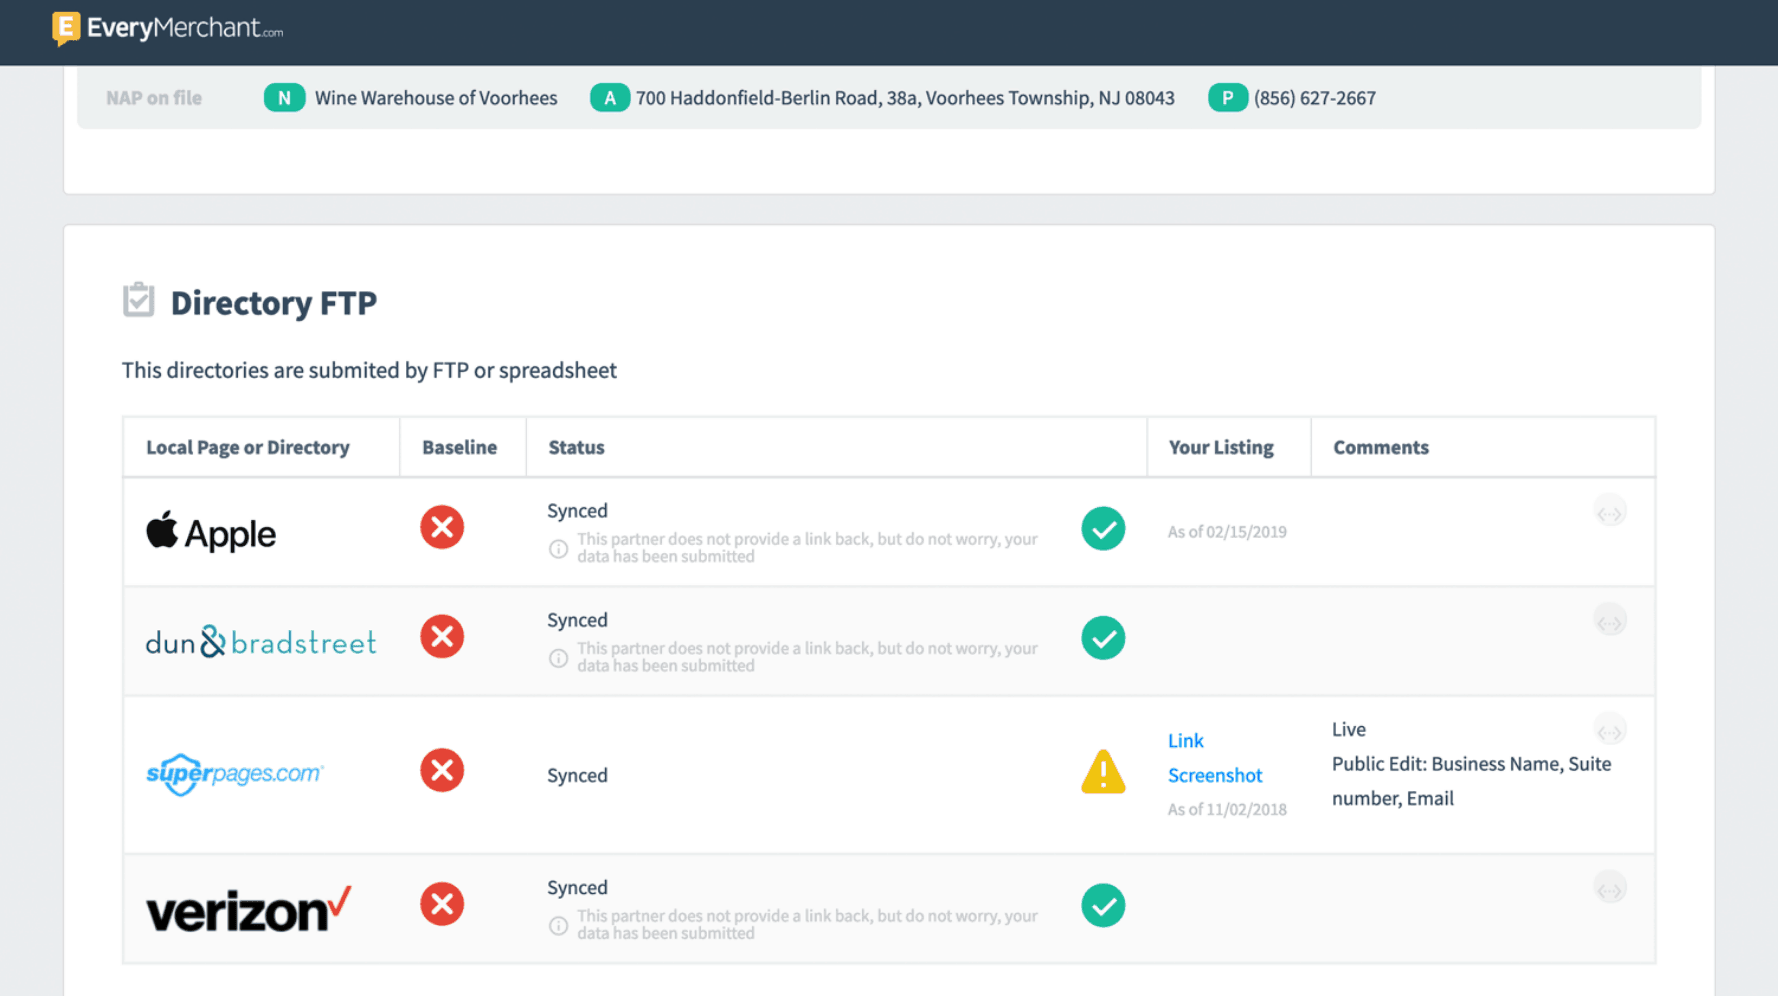Click the green A address badge
Screen dimensions: 1778x996
609,98
